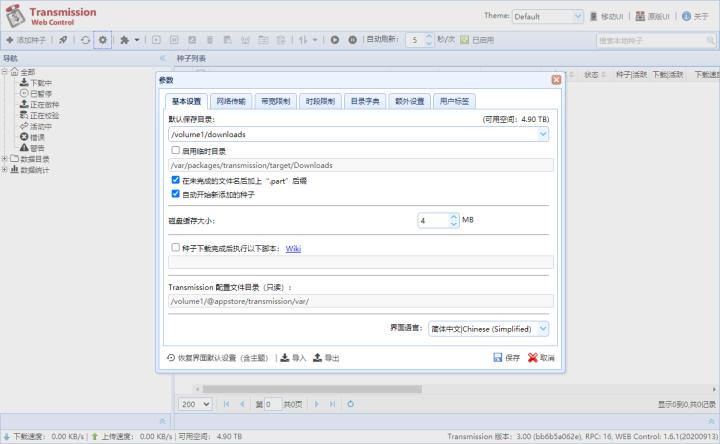Switch to the Extra settings (额外设置) tab
This screenshot has height=444, width=720.
(410, 101)
